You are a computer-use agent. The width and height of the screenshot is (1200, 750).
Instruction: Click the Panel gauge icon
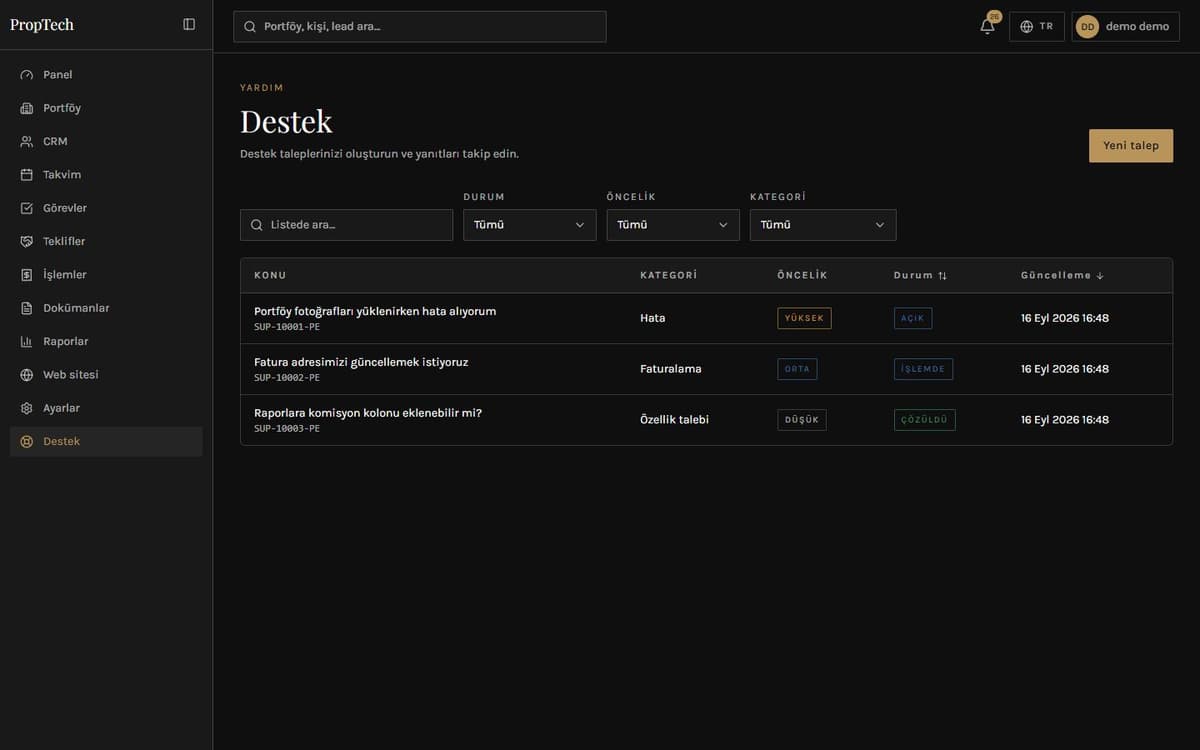point(27,75)
